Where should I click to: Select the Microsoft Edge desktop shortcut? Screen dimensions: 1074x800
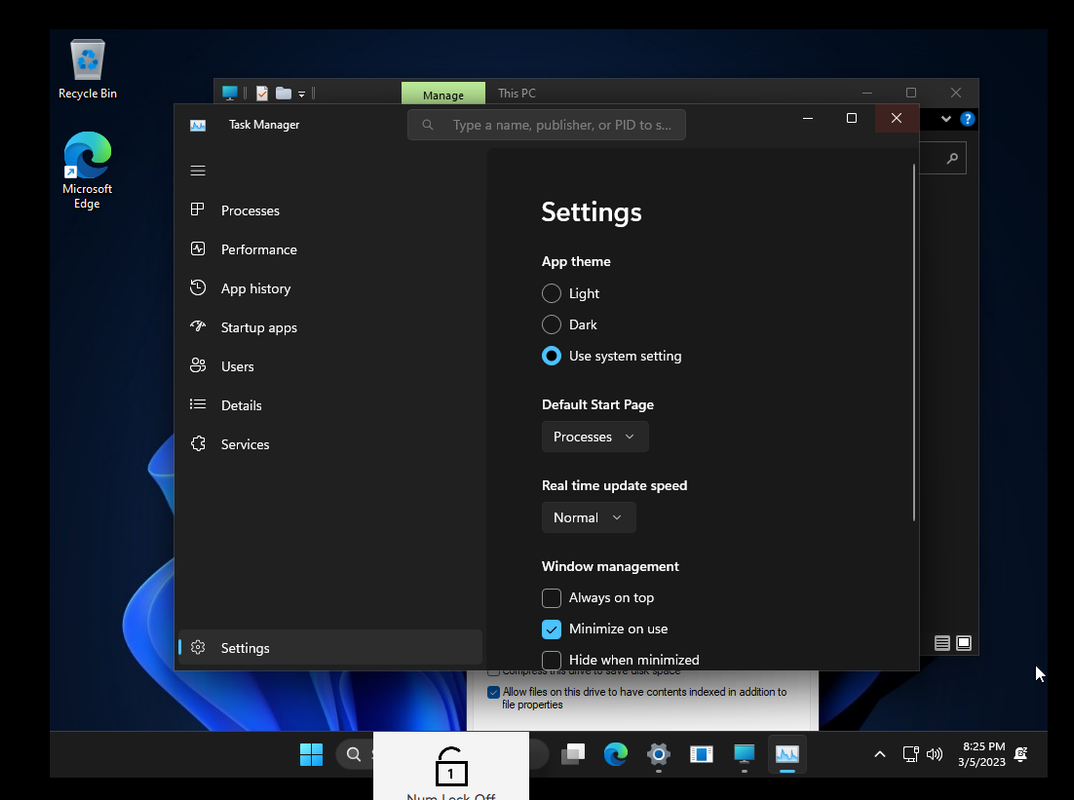tap(87, 171)
